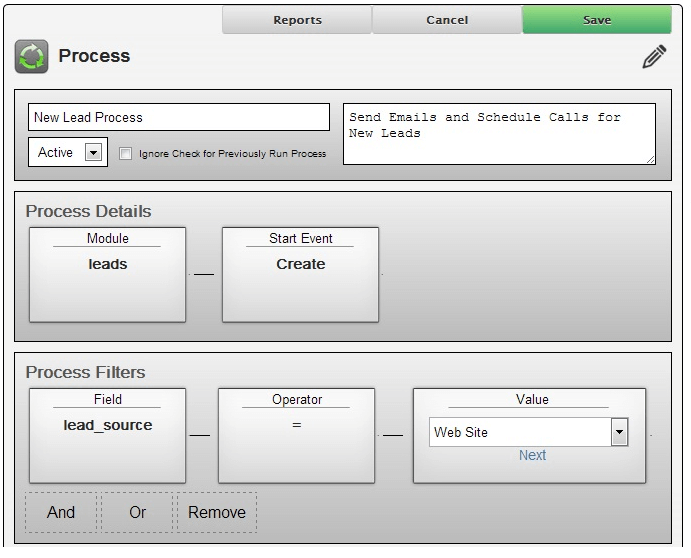The height and width of the screenshot is (558, 691).
Task: Remove the current process filter
Action: [217, 512]
